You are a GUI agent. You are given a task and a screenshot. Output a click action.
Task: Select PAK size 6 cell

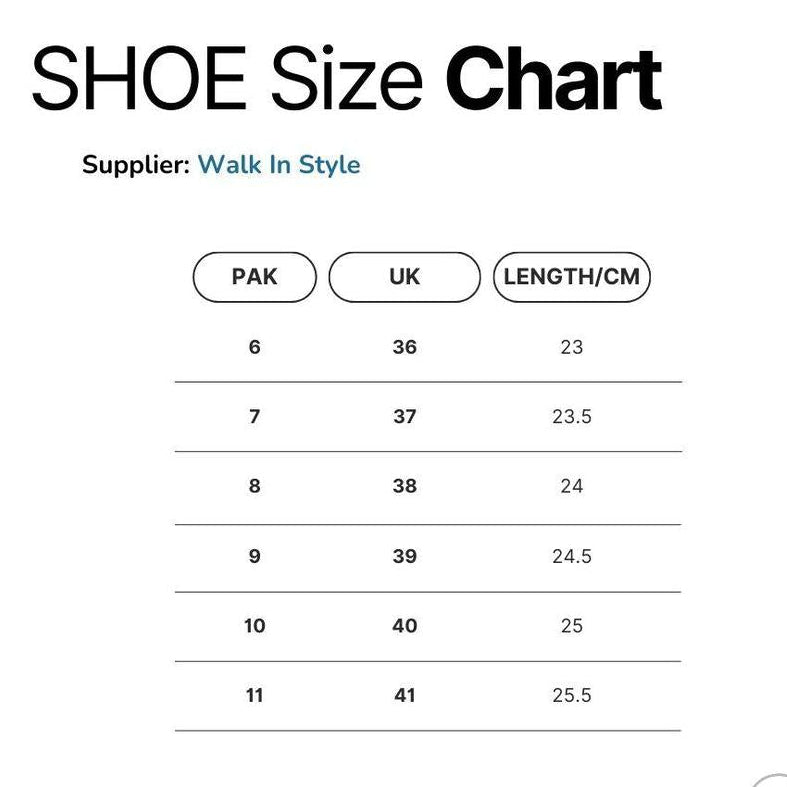[x=254, y=347]
